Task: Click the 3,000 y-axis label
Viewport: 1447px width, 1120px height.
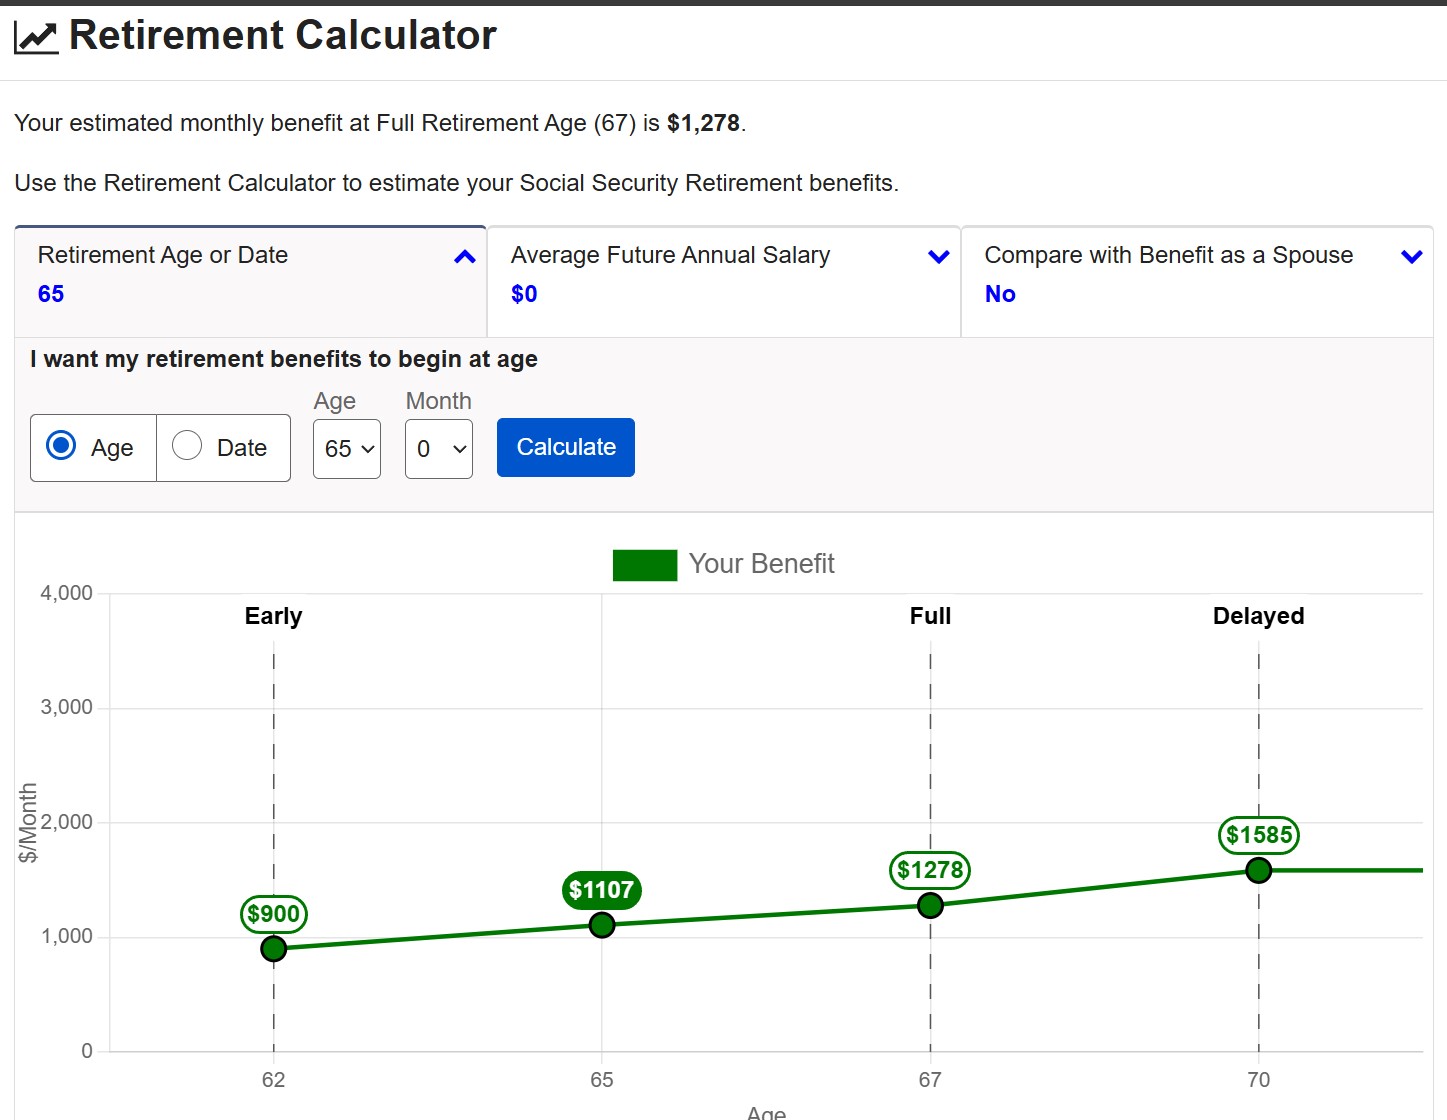Action: (66, 707)
